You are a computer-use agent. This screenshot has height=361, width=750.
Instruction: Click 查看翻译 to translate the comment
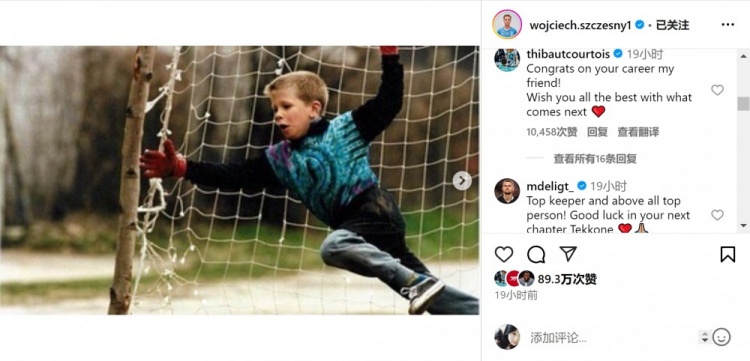click(x=638, y=132)
